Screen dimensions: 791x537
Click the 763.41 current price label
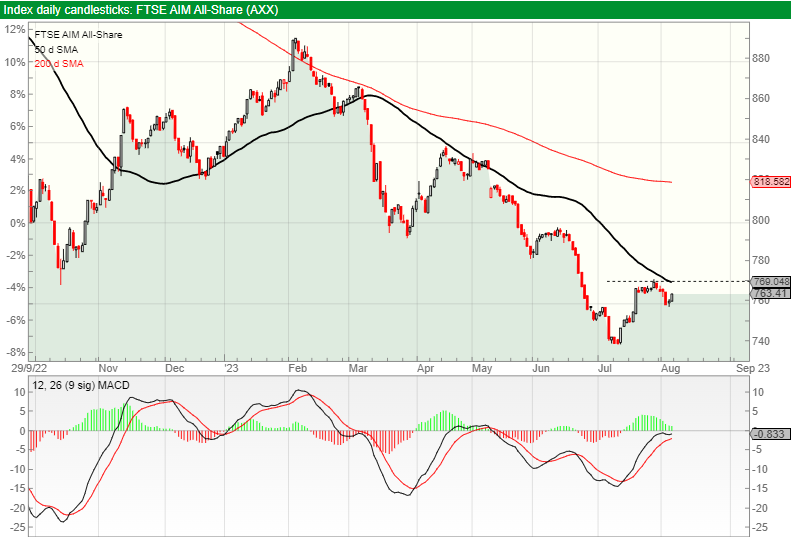pyautogui.click(x=771, y=293)
